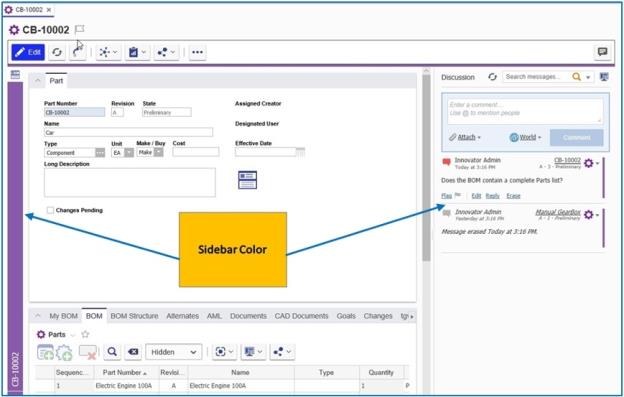
Task: Open the CB-10002 link in first message
Action: (x=567, y=160)
